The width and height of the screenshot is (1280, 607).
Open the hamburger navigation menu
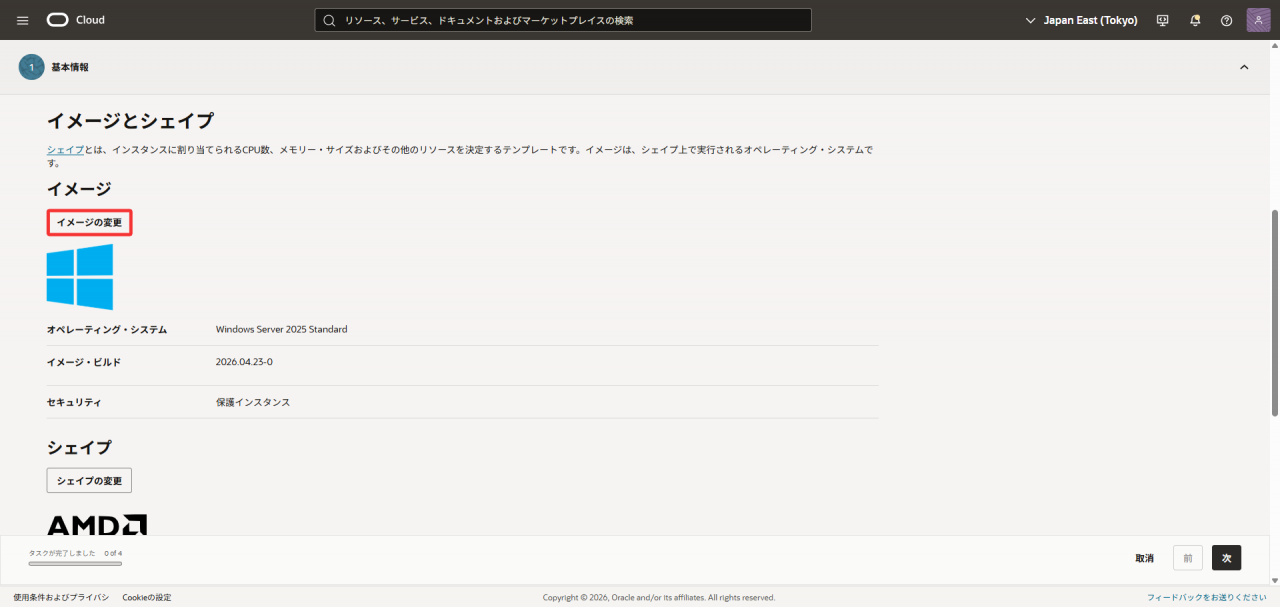tap(23, 20)
